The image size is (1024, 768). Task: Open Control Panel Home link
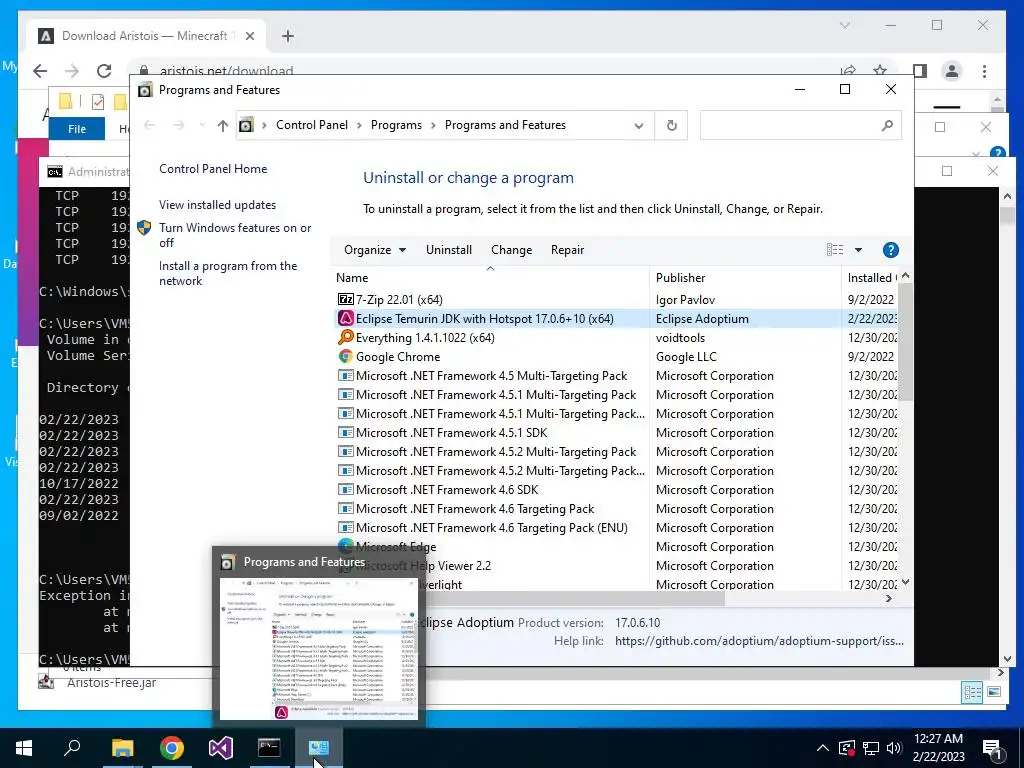[x=213, y=169]
